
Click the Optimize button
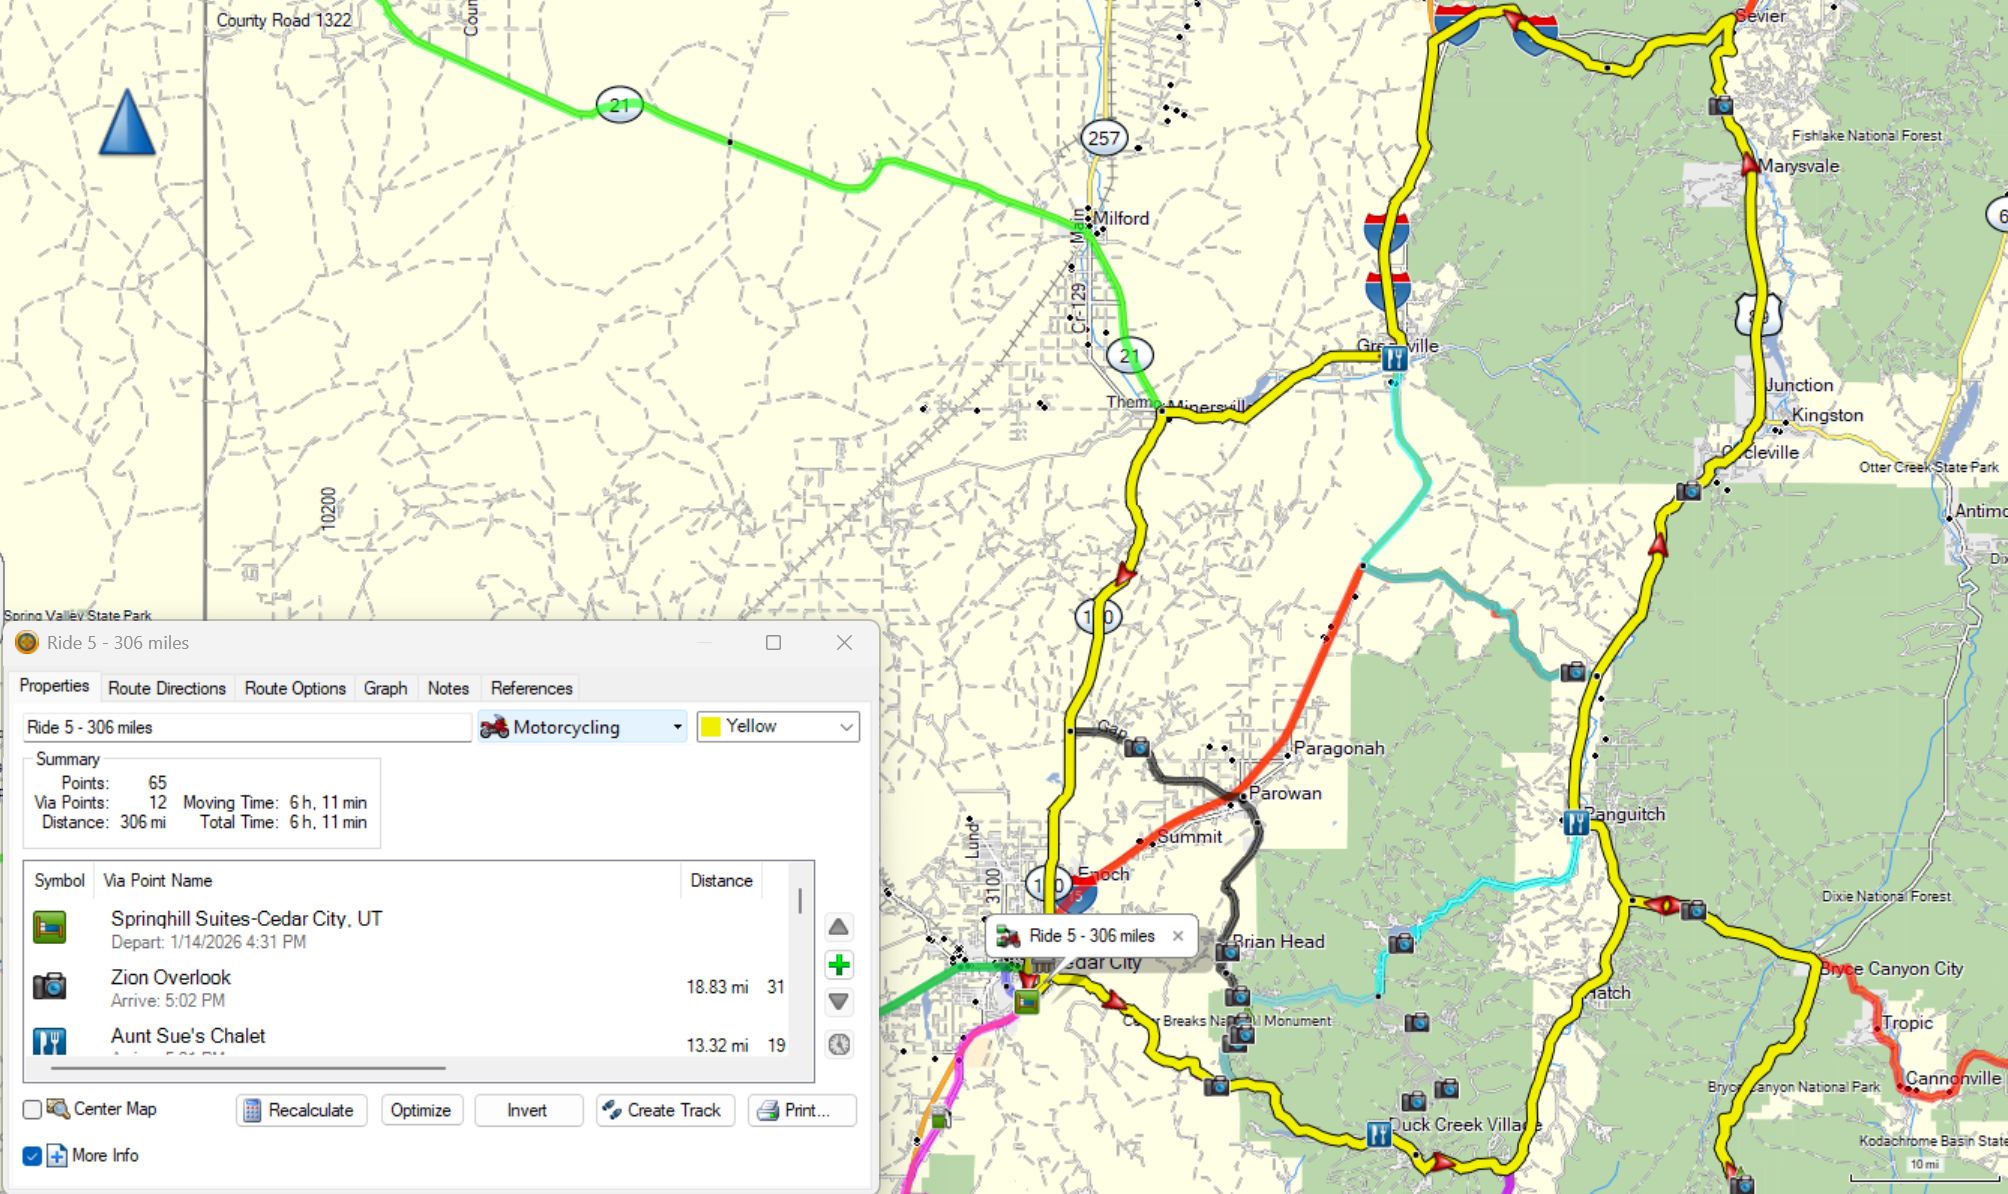click(421, 1110)
